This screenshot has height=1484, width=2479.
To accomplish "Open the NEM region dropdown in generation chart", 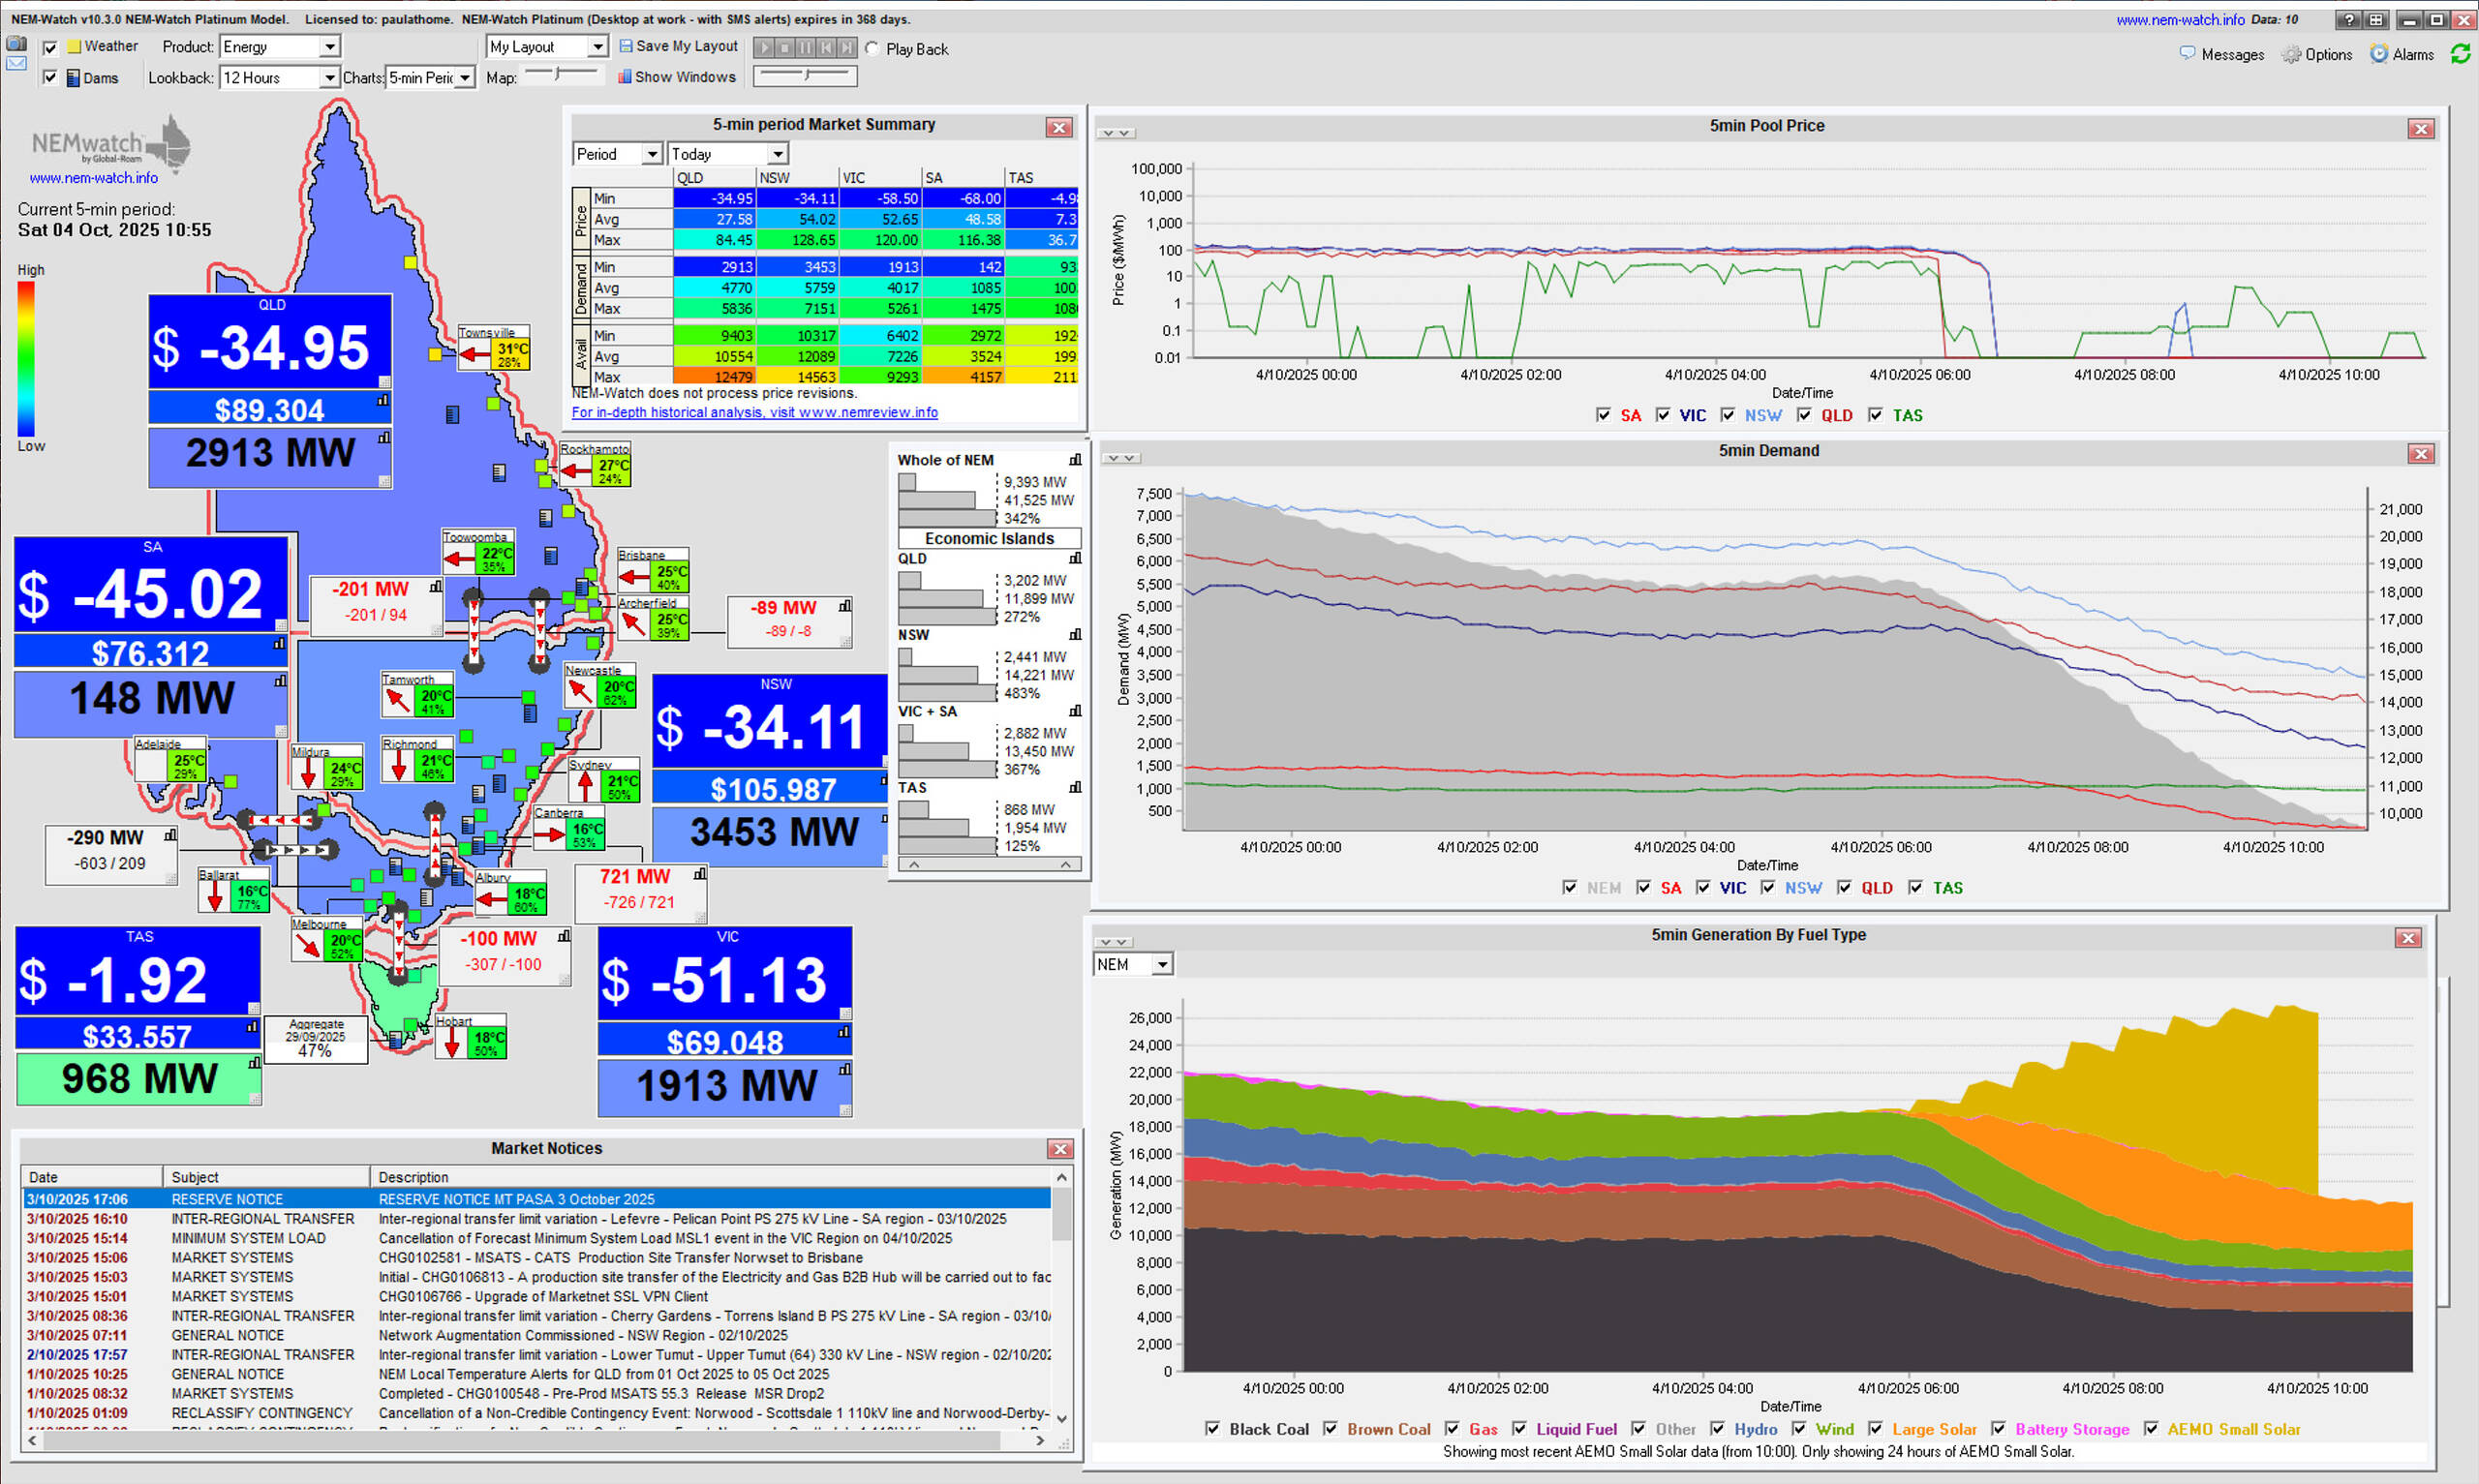I will pos(1161,965).
